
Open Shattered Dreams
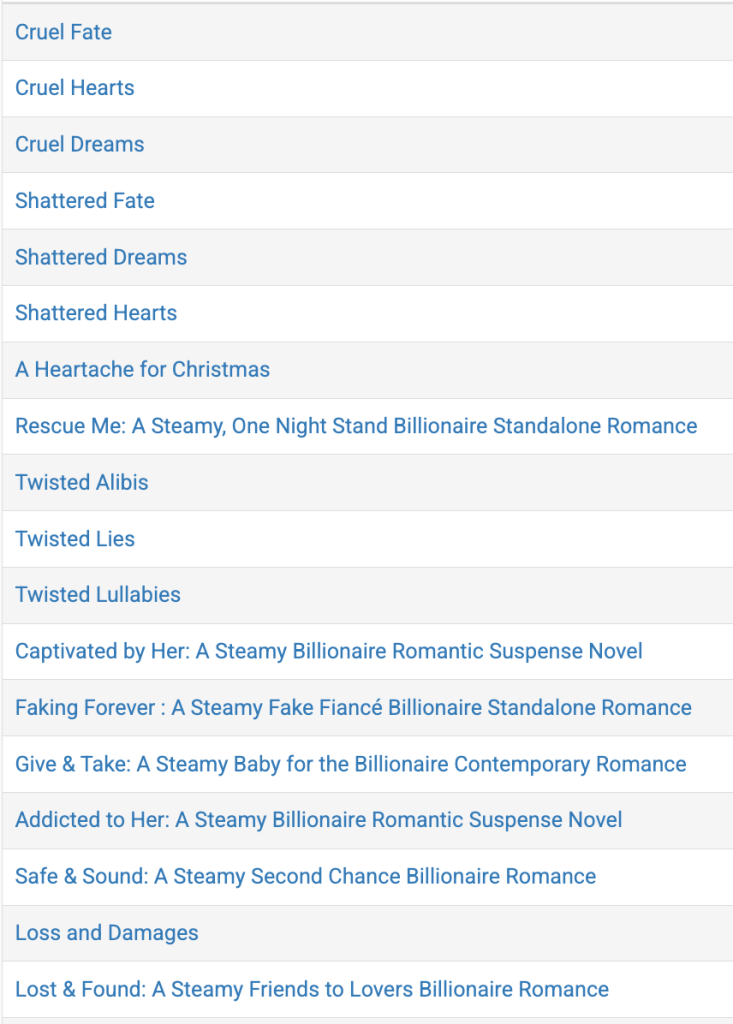tap(100, 257)
